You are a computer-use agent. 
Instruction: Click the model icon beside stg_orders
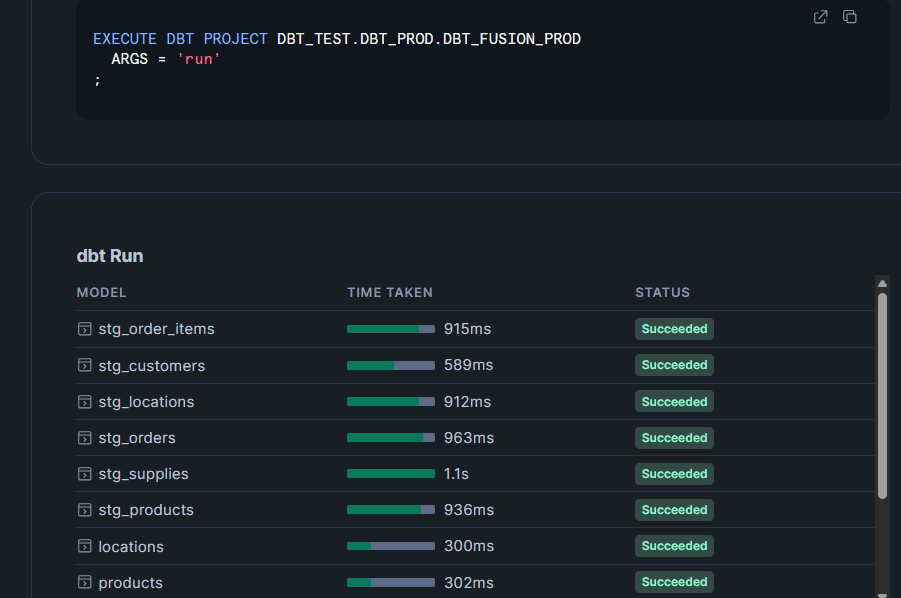pos(84,438)
